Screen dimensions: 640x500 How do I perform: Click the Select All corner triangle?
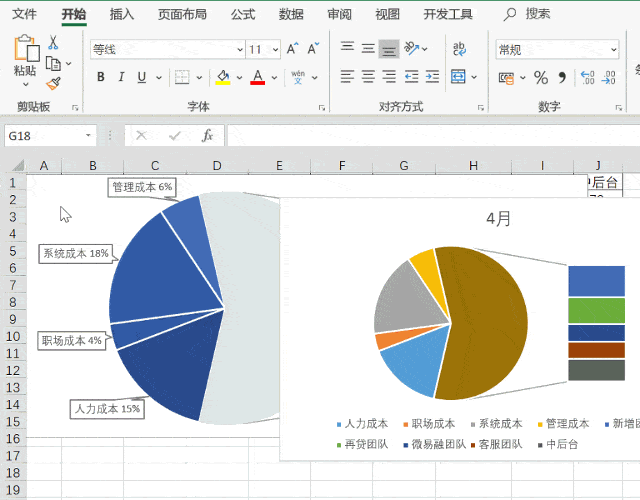coord(18,165)
